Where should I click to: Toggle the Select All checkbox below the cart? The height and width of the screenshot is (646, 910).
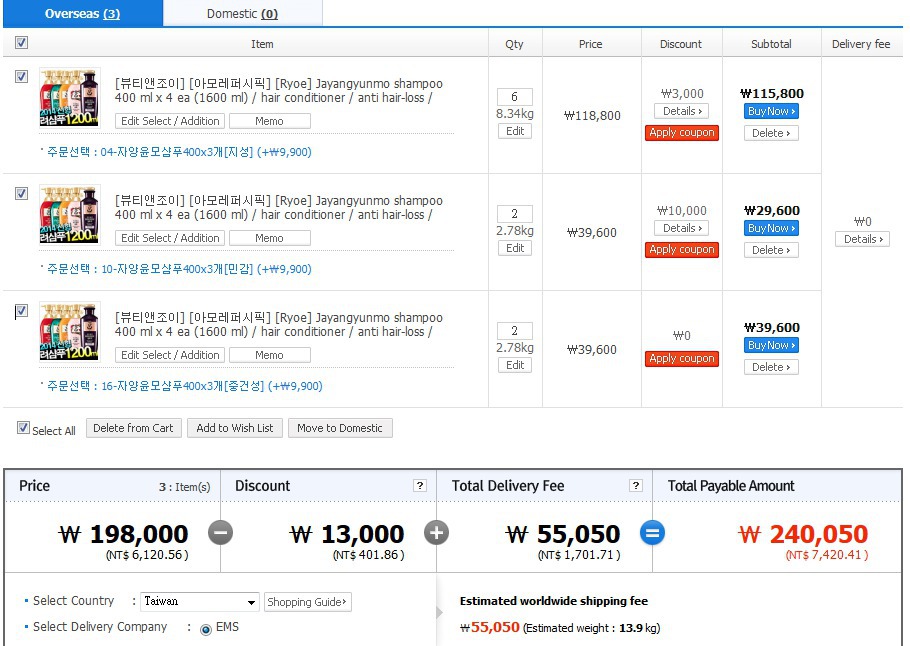click(23, 428)
